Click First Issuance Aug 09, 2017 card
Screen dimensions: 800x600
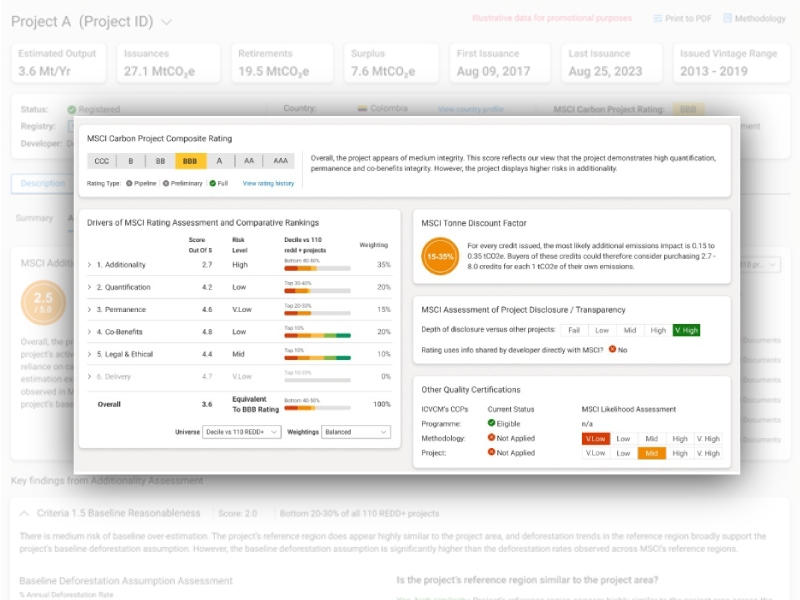500,63
